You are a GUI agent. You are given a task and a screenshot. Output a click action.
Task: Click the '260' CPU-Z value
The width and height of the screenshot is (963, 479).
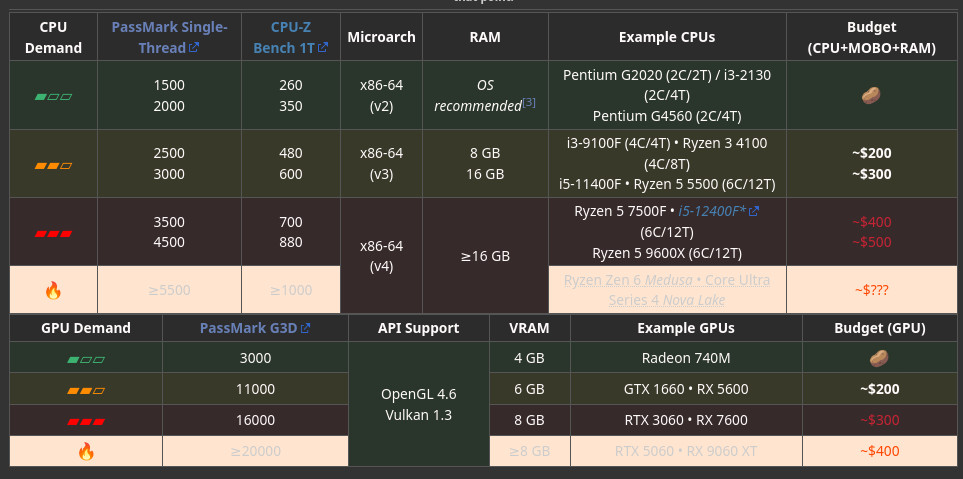[290, 85]
